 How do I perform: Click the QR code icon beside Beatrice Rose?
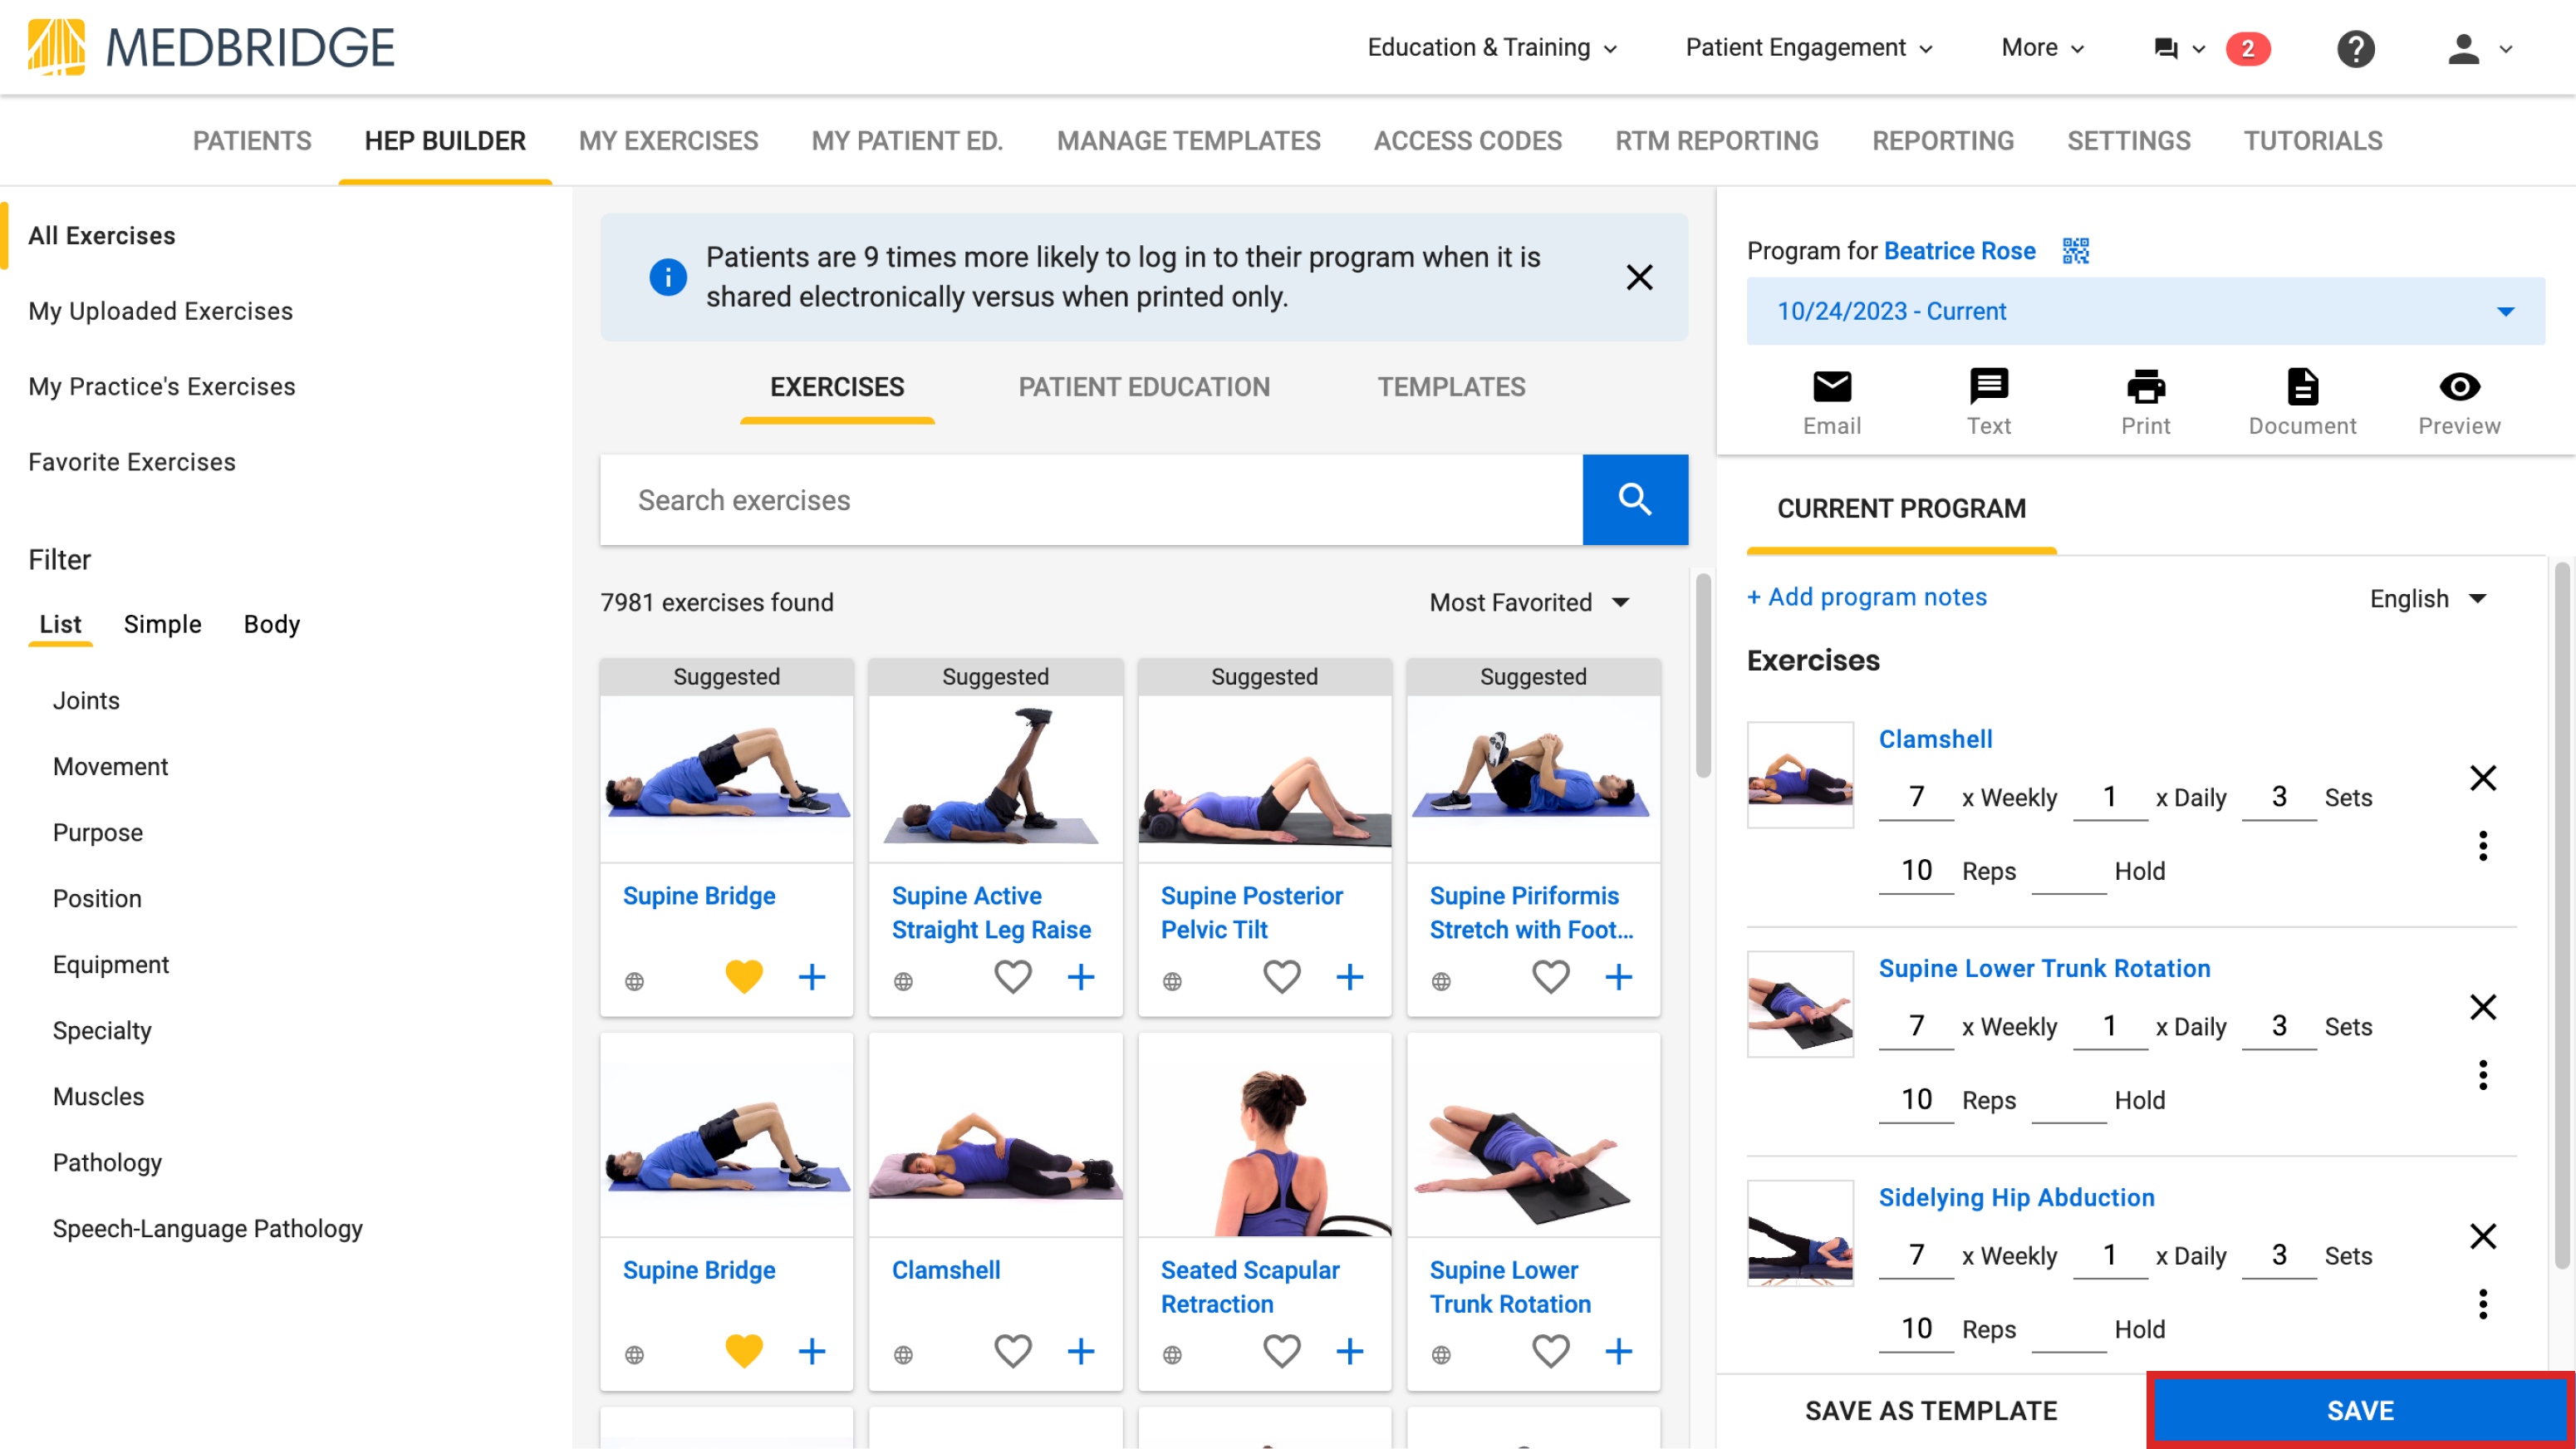(x=2075, y=251)
